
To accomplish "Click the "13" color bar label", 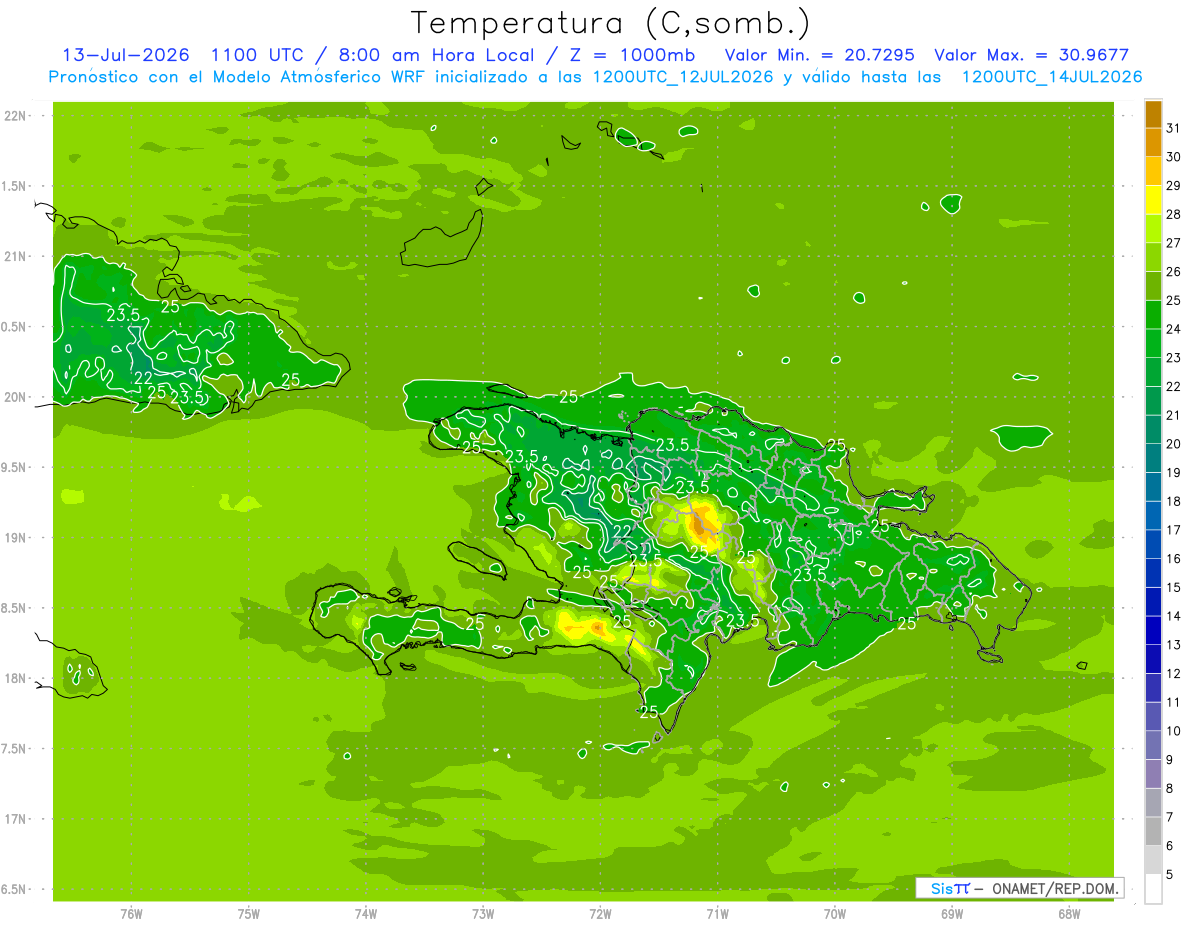I will (1174, 645).
